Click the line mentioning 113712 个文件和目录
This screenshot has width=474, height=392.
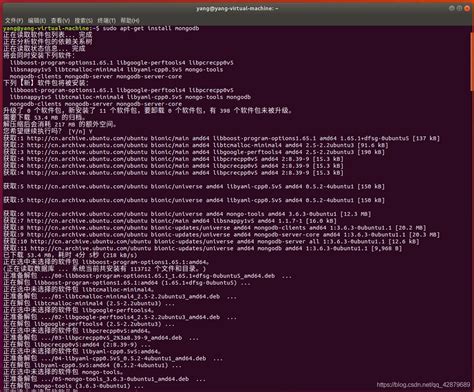click(105, 269)
